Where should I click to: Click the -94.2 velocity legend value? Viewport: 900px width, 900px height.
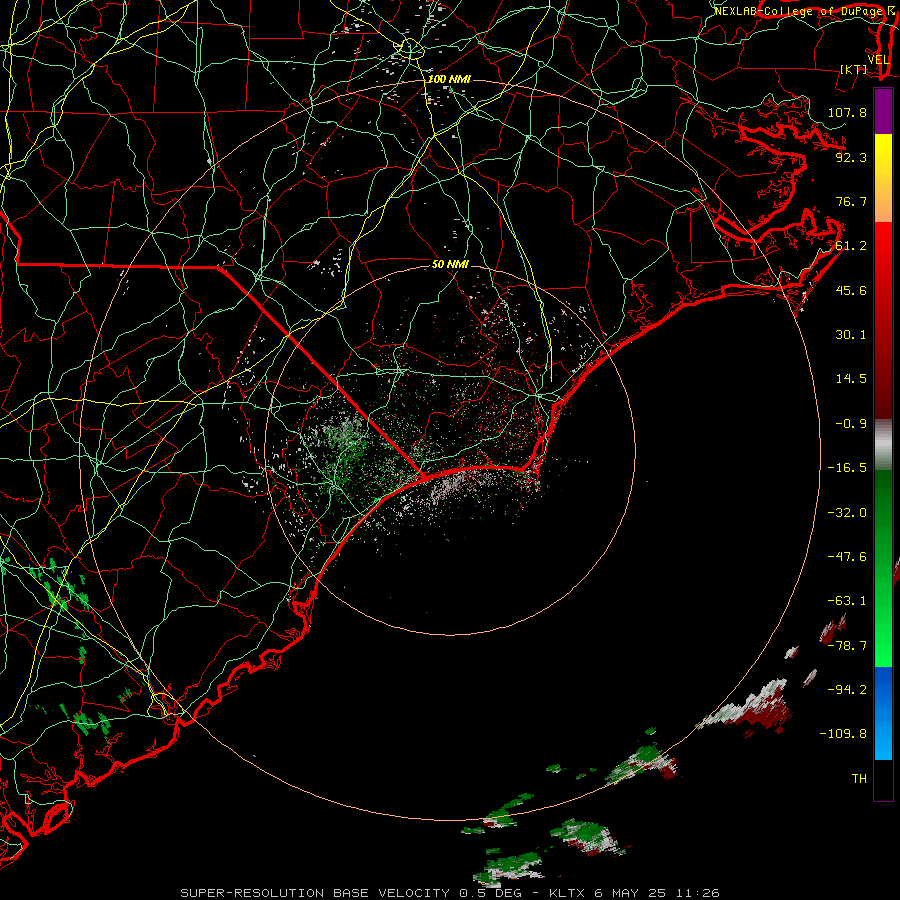tap(847, 689)
